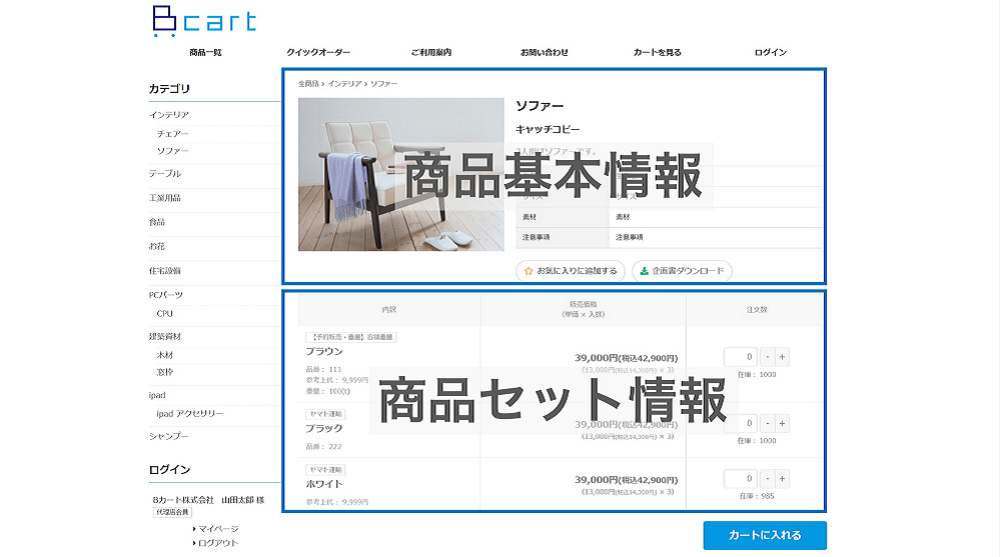This screenshot has height=557, width=1000.
Task: Open お問い合わせ menu item
Action: pyautogui.click(x=544, y=52)
